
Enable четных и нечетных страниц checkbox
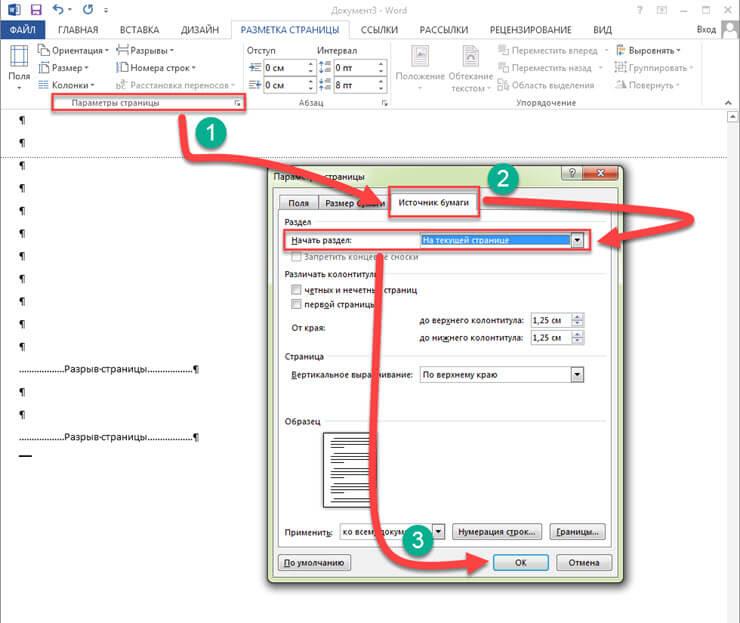296,289
